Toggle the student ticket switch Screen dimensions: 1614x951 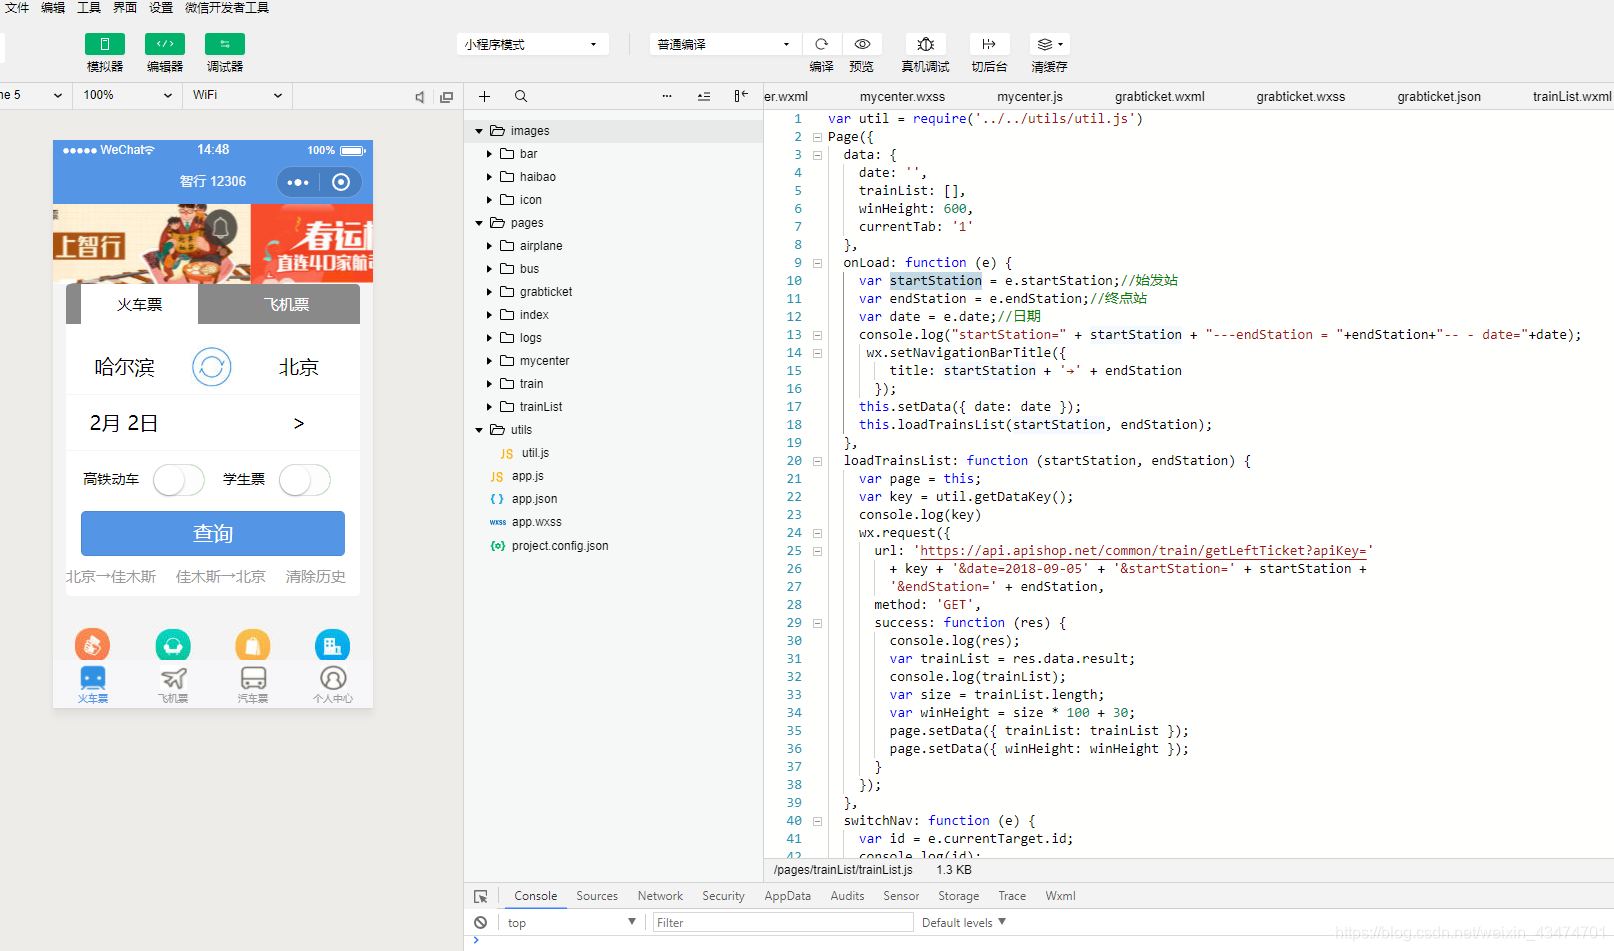(x=305, y=480)
